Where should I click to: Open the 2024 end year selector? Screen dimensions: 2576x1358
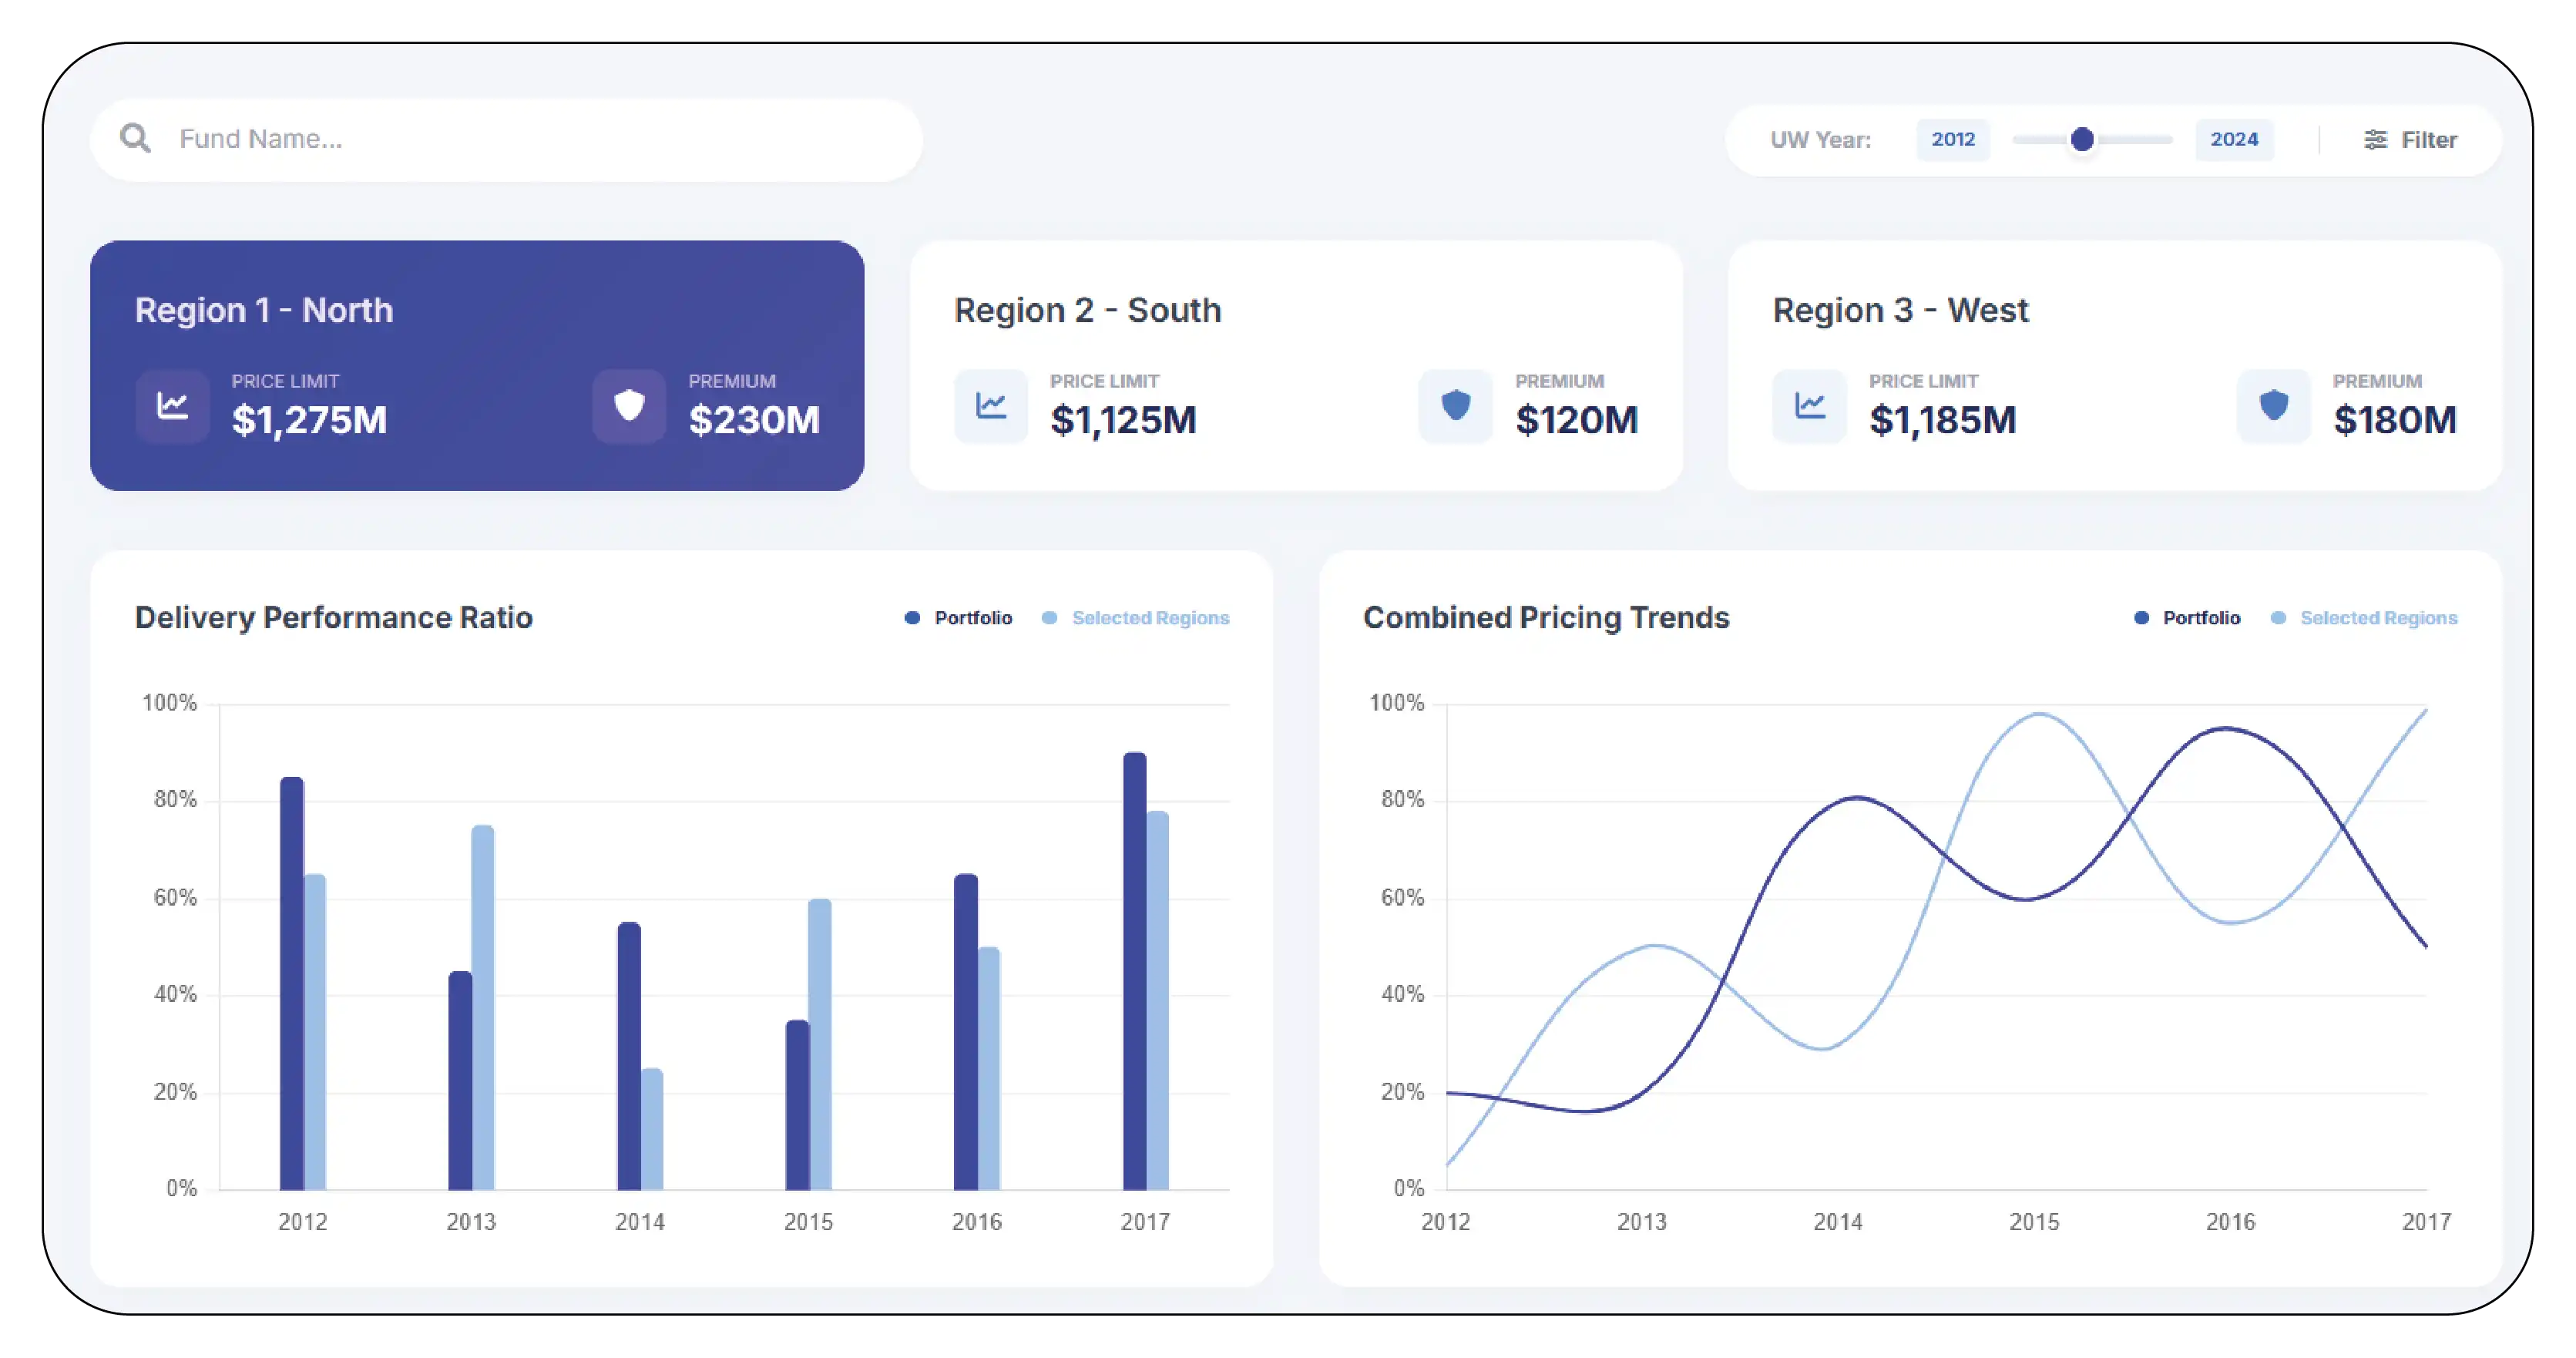(x=2234, y=140)
